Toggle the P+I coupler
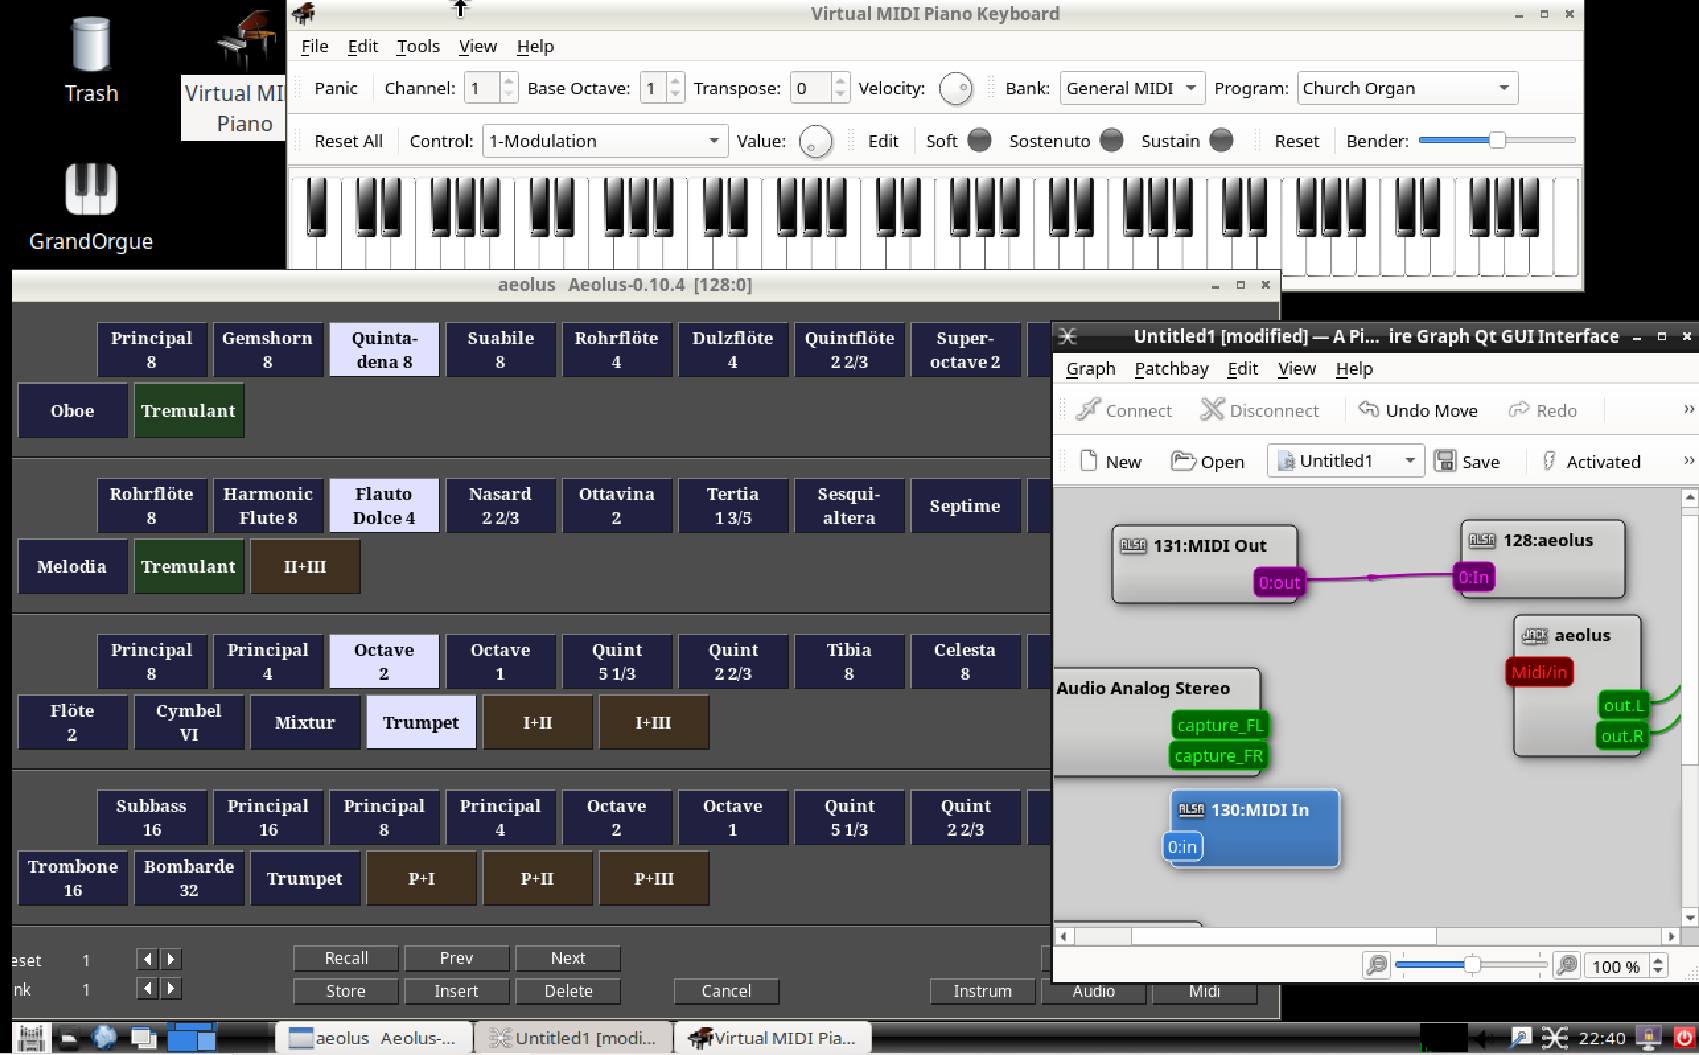 (x=421, y=878)
